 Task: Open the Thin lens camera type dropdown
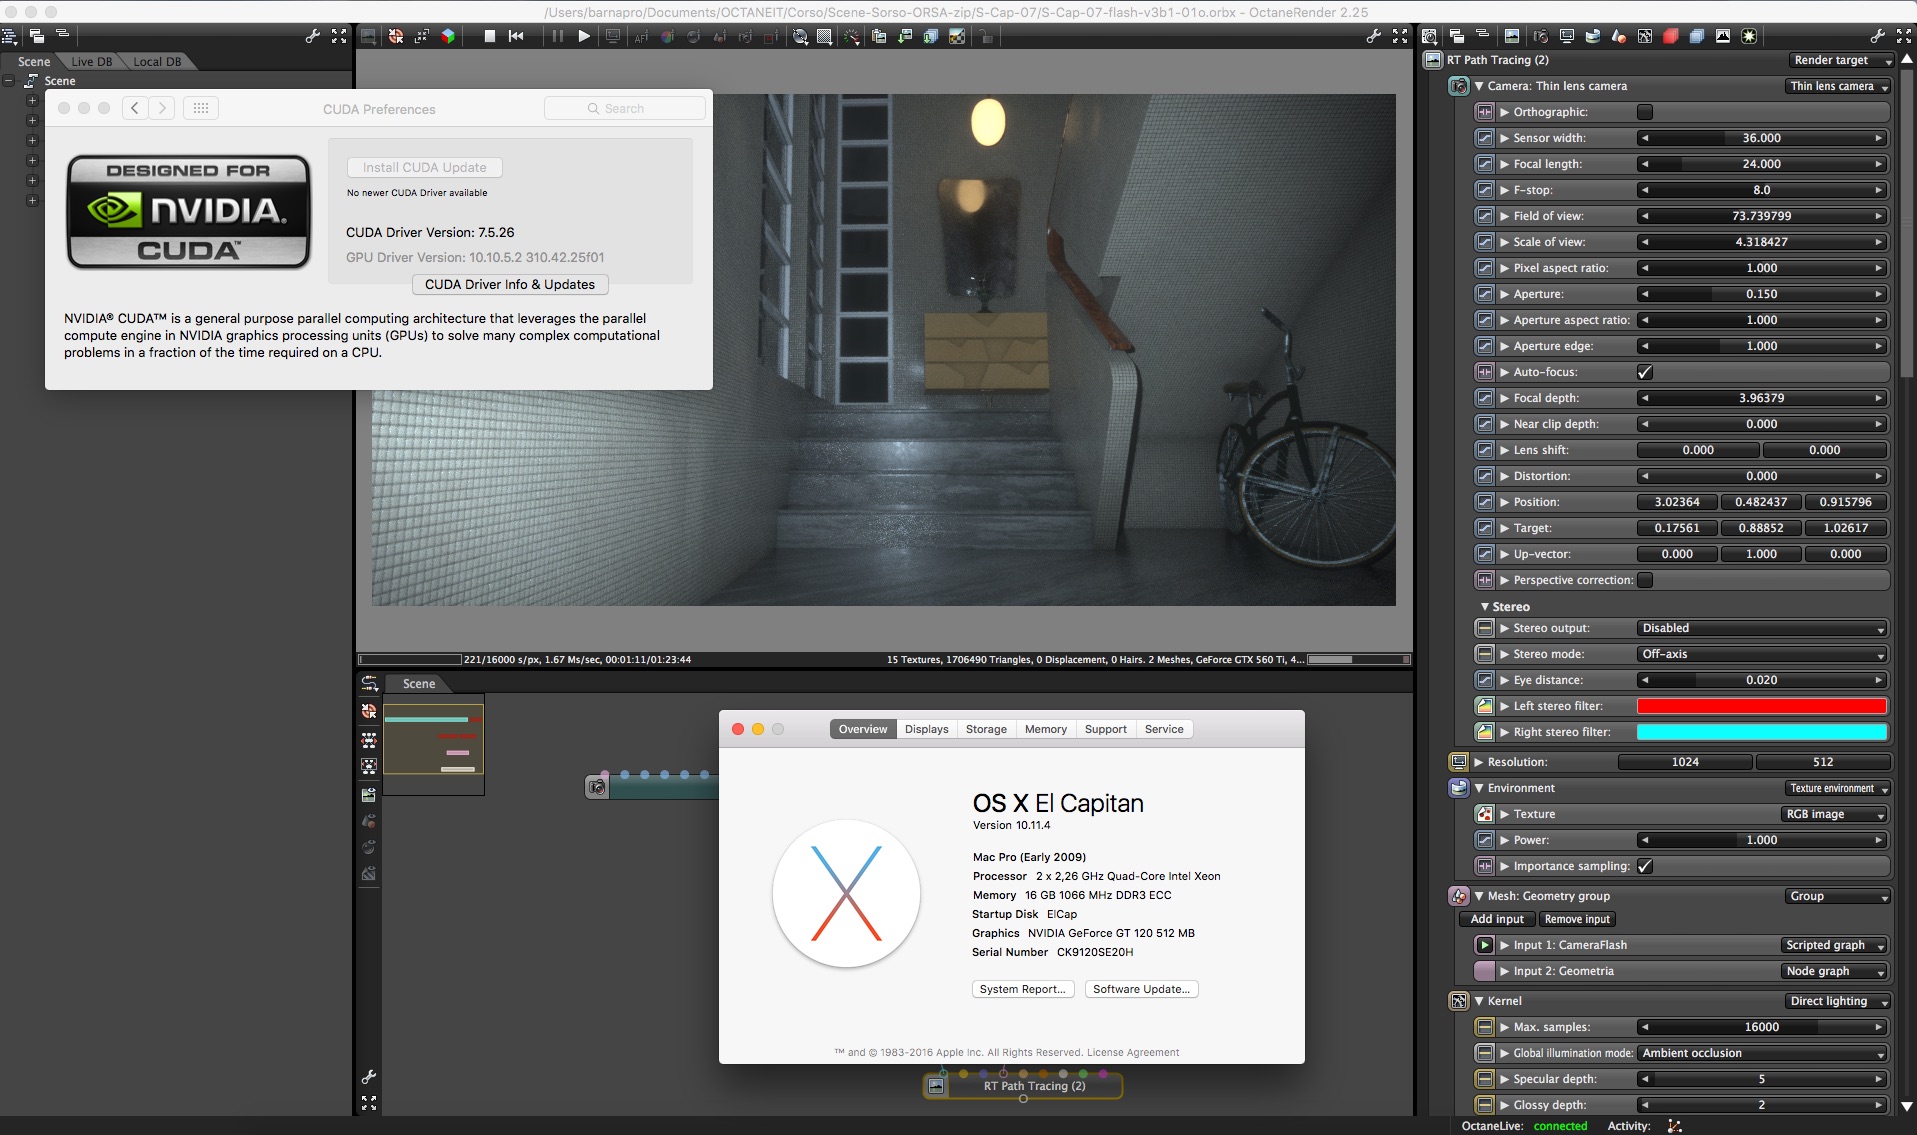point(1839,86)
